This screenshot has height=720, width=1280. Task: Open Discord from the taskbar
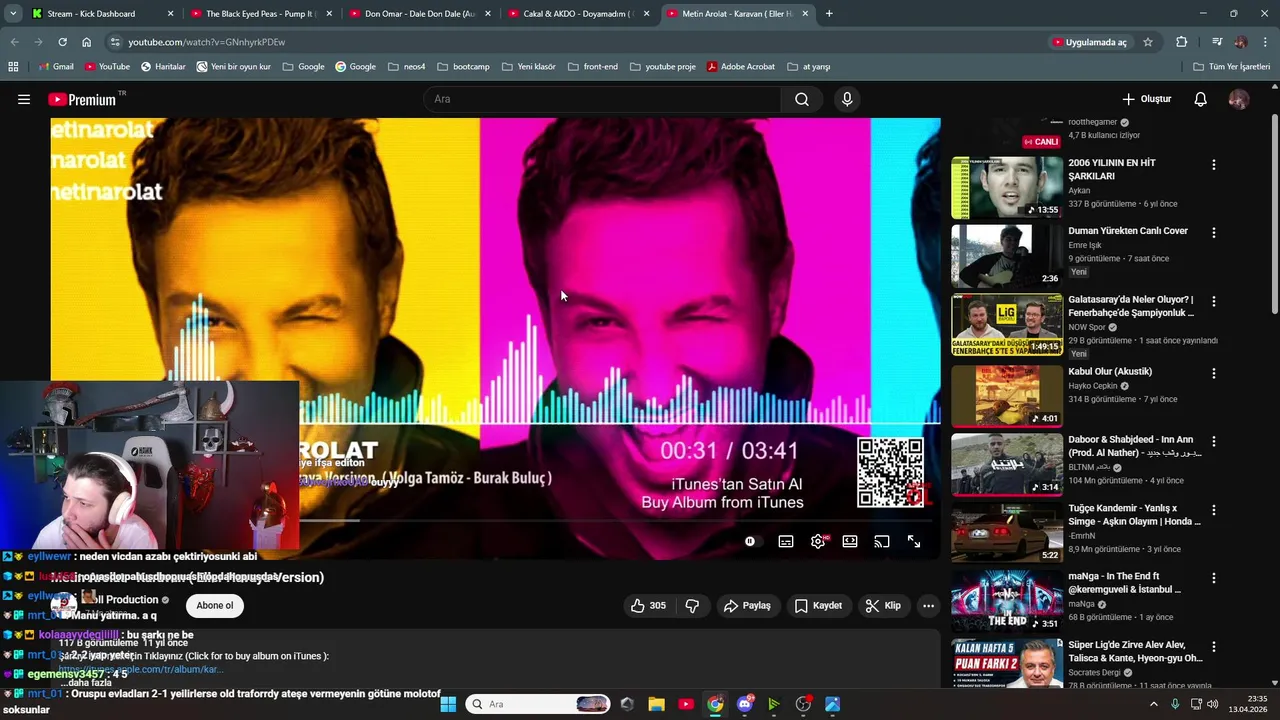pyautogui.click(x=745, y=704)
